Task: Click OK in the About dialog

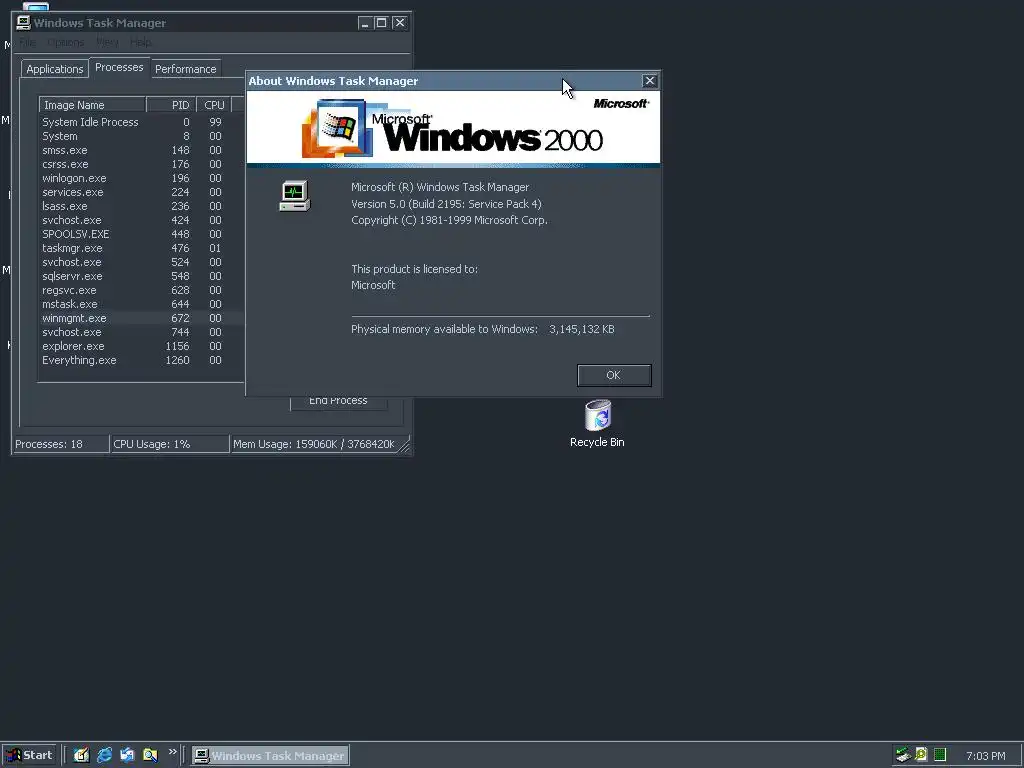Action: (614, 375)
